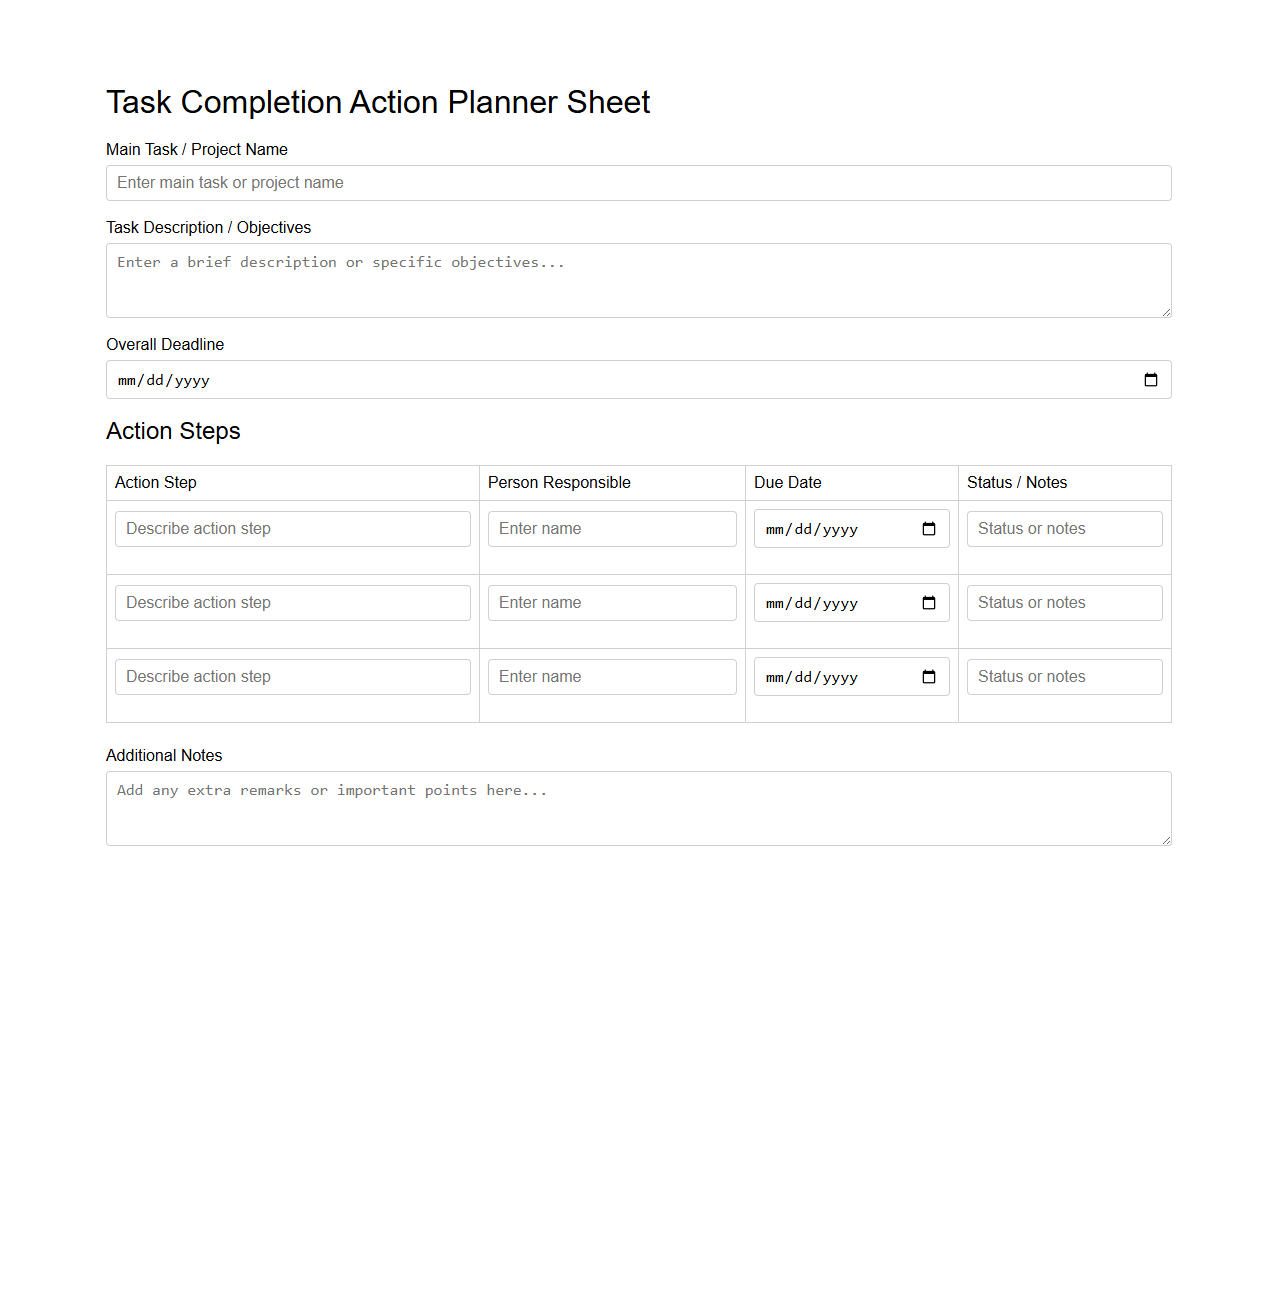
Task: Select the day segment of the first Due Date
Action: [801, 528]
